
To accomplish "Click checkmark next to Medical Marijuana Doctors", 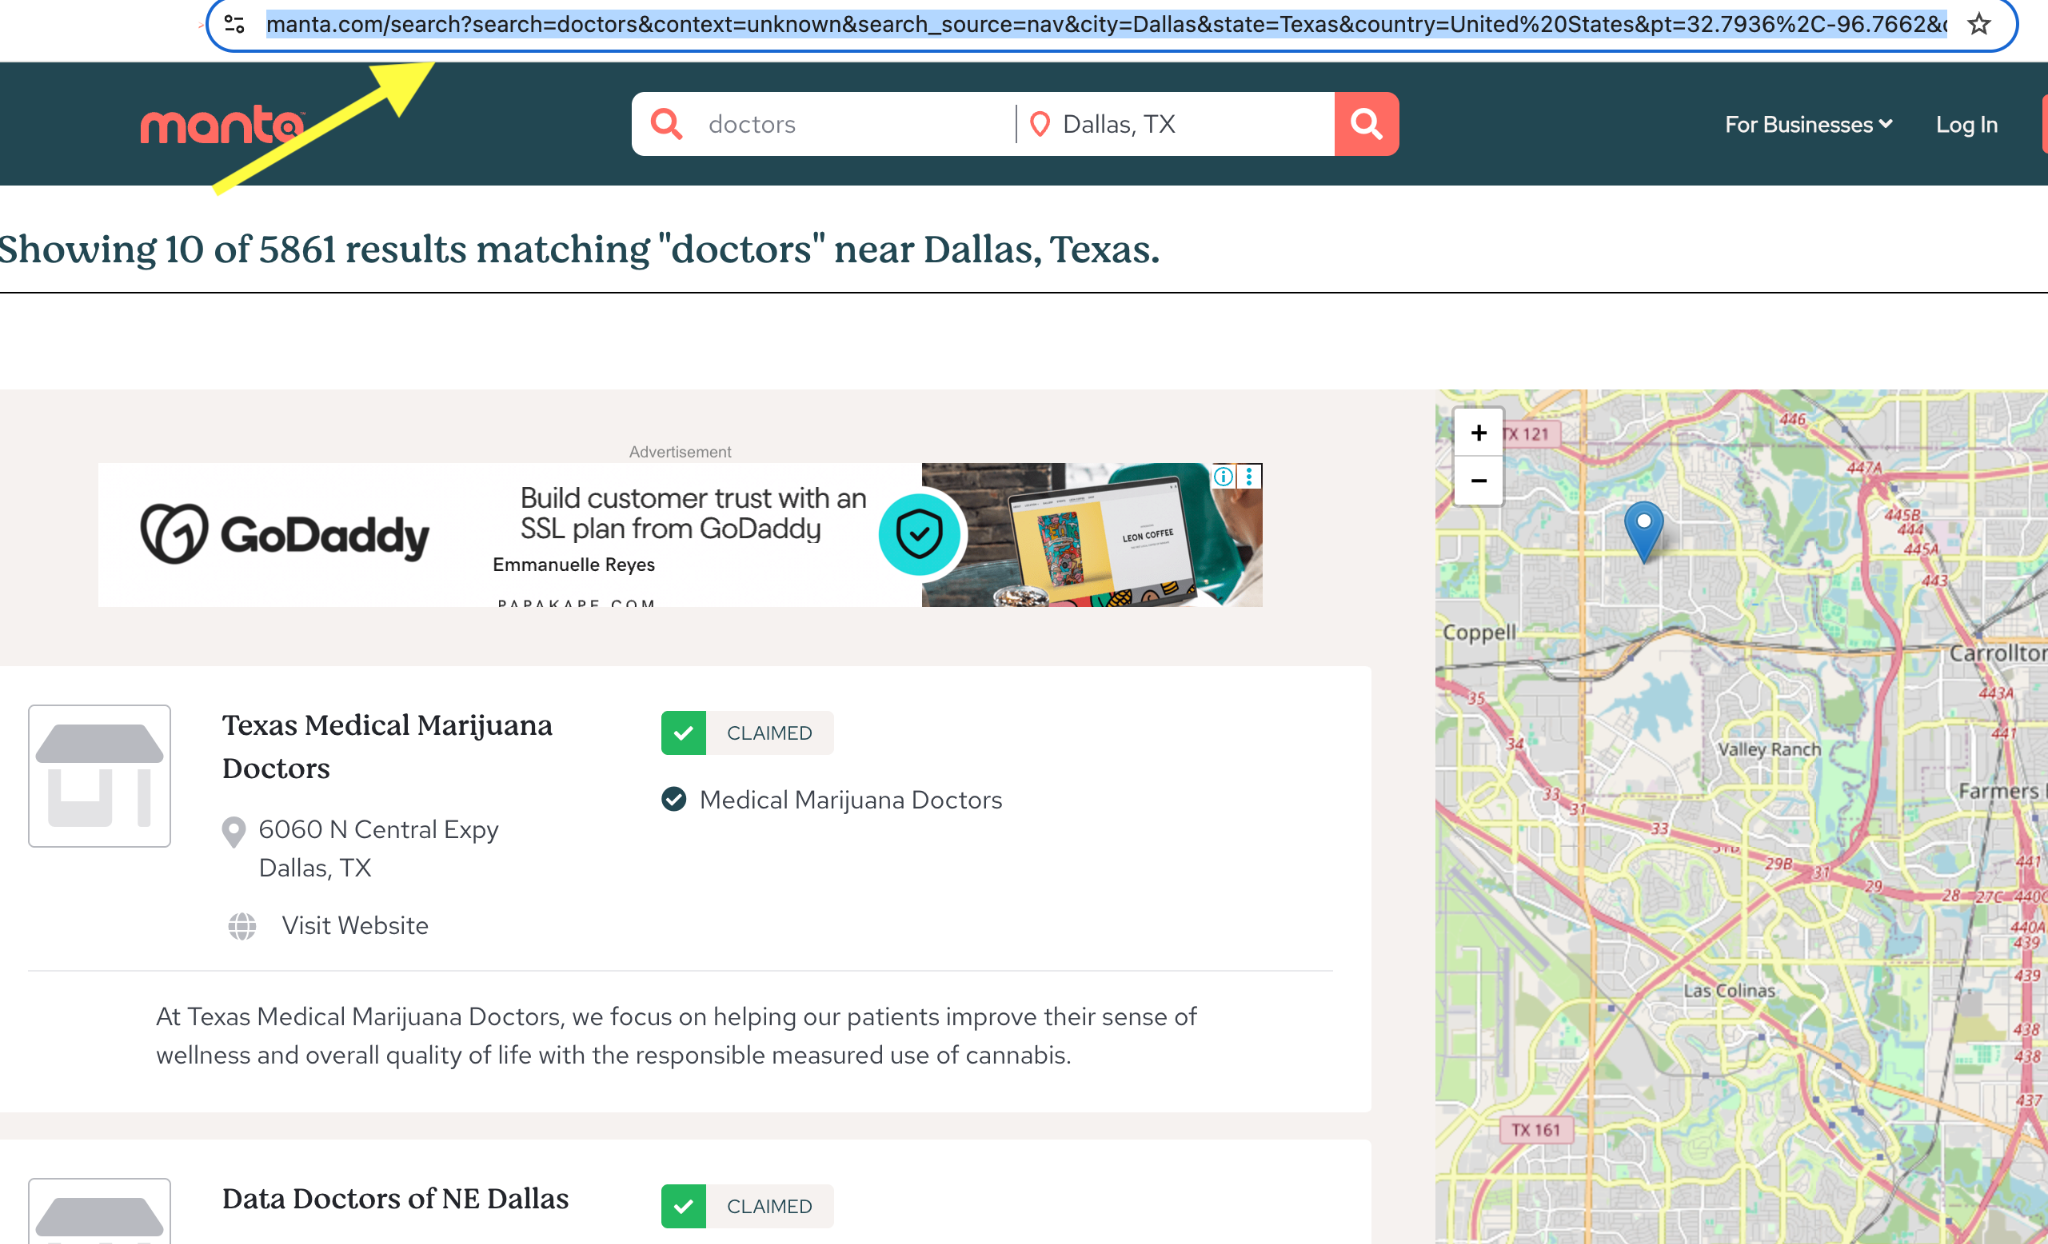I will 674,800.
